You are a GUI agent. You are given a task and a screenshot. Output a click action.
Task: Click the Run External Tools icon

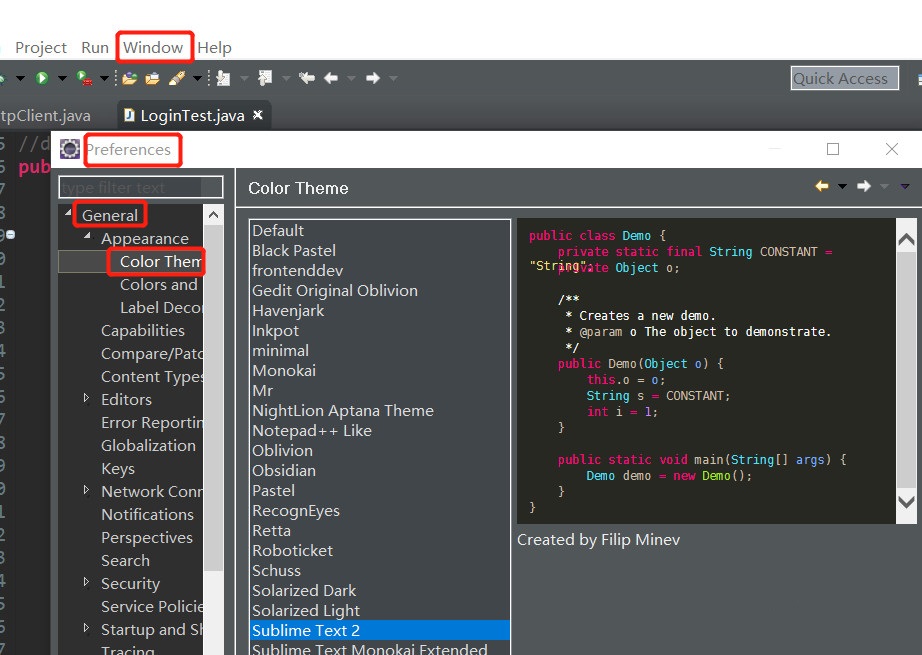[x=85, y=78]
